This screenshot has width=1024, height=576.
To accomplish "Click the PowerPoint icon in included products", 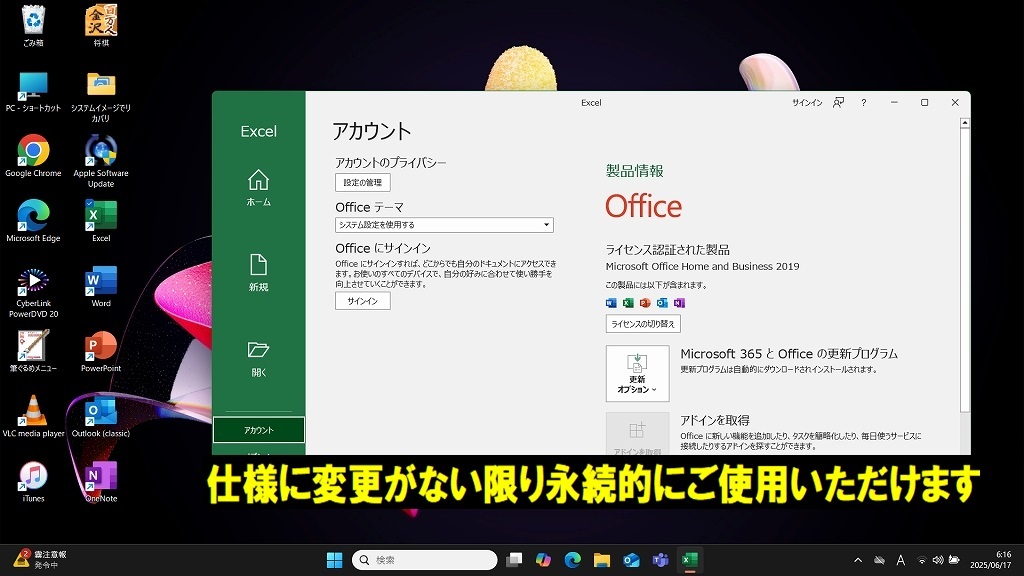I will click(x=645, y=303).
